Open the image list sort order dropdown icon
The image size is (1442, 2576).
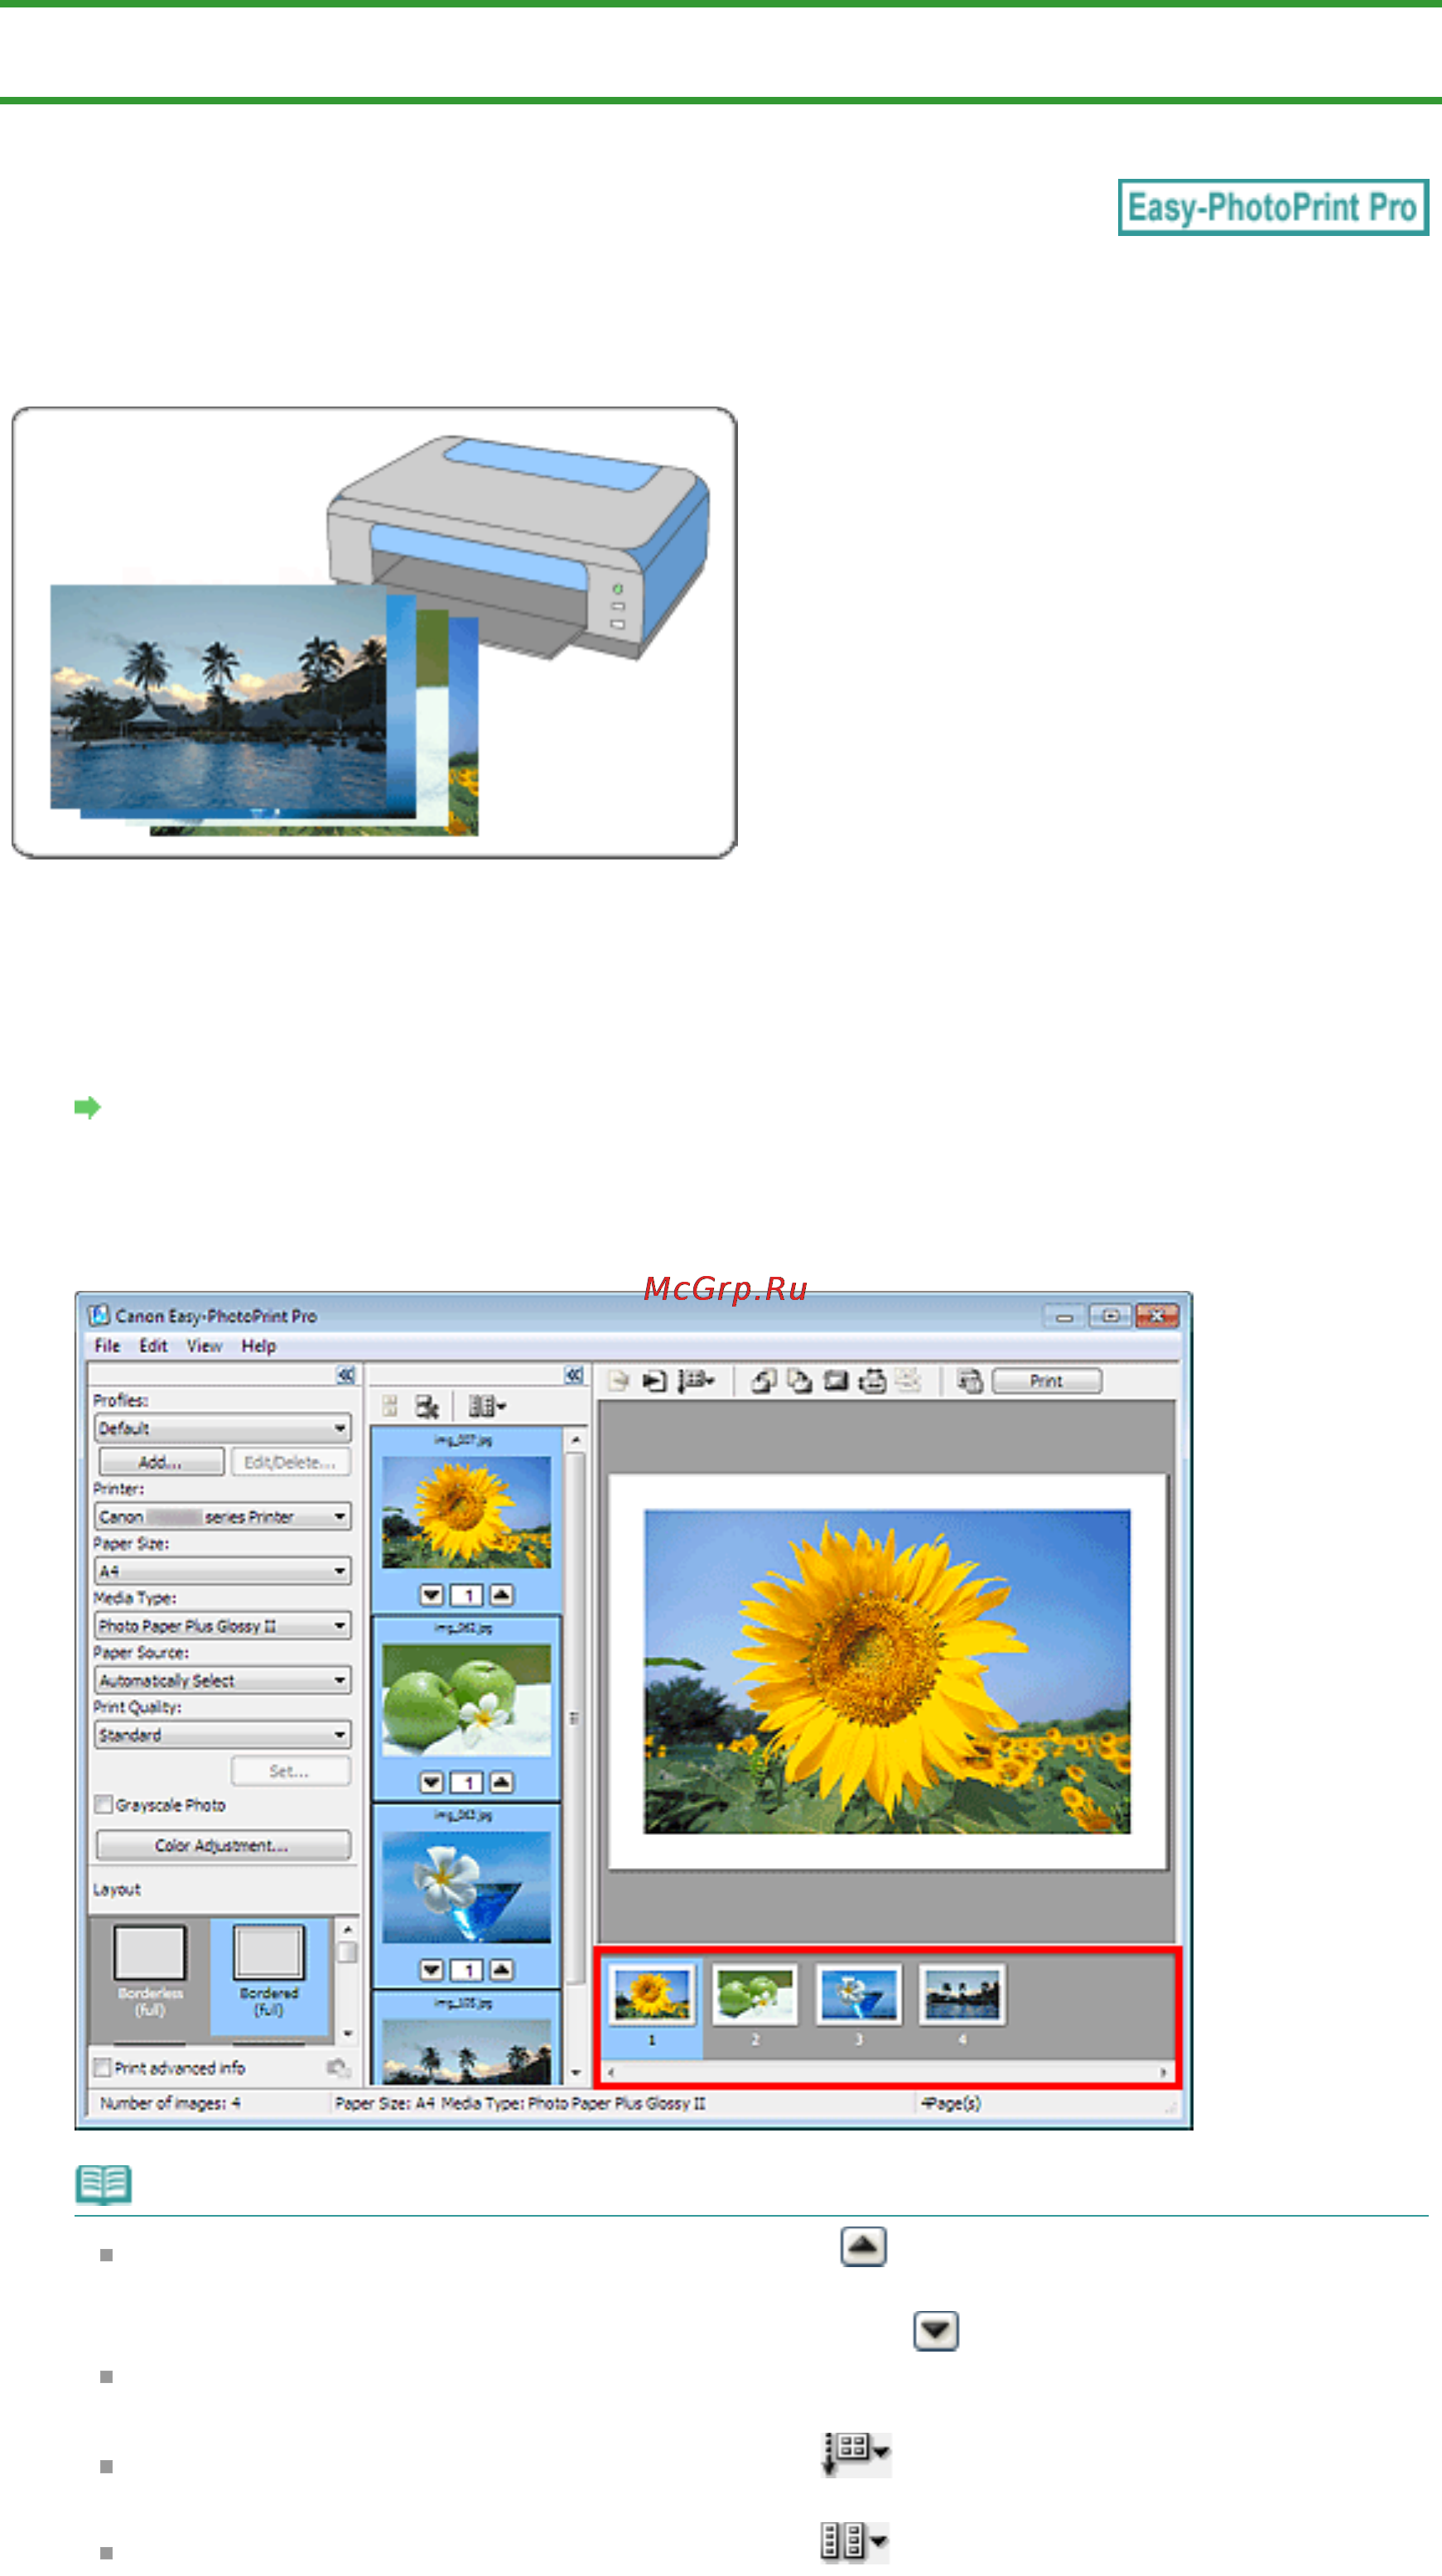point(487,1407)
